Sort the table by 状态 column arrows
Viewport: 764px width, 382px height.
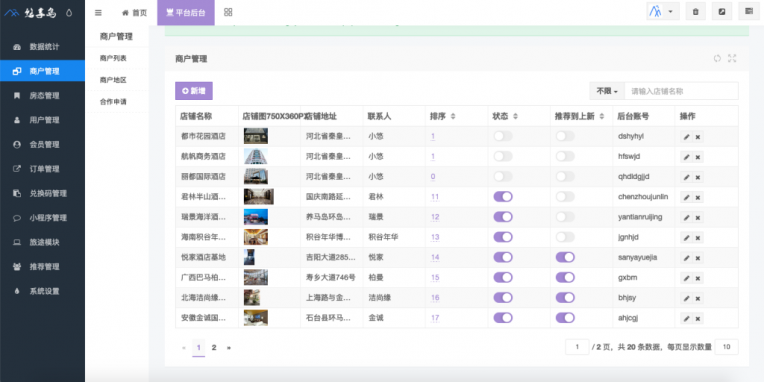tap(516, 116)
